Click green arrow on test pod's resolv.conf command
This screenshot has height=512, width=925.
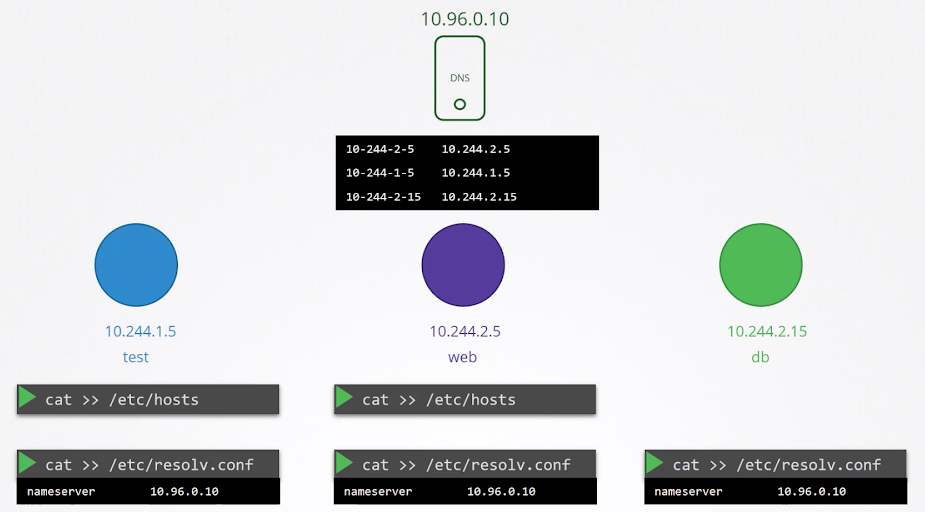click(28, 464)
